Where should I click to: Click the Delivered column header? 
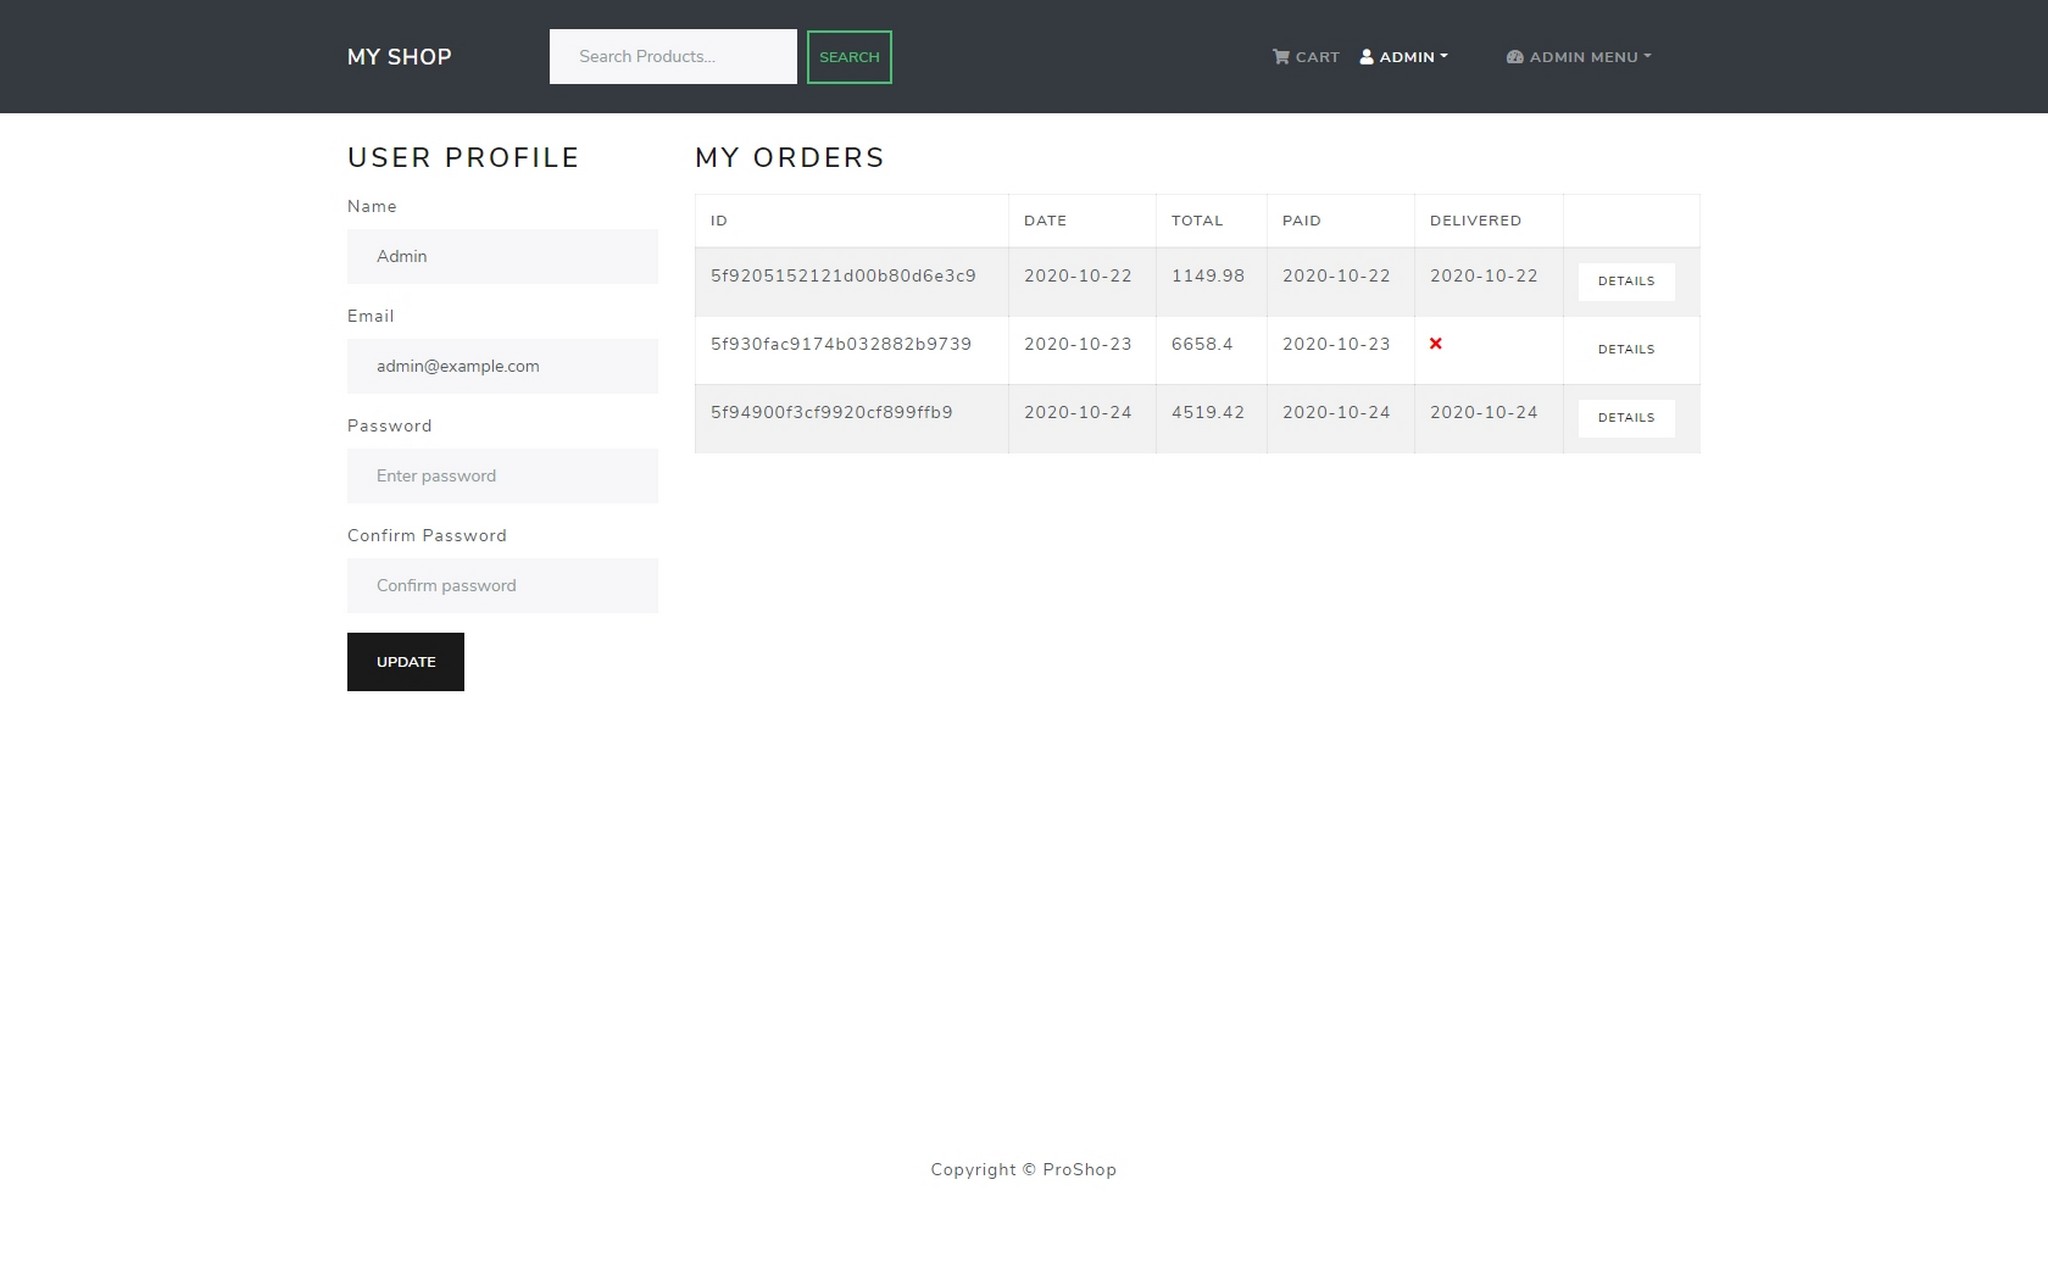pos(1475,221)
